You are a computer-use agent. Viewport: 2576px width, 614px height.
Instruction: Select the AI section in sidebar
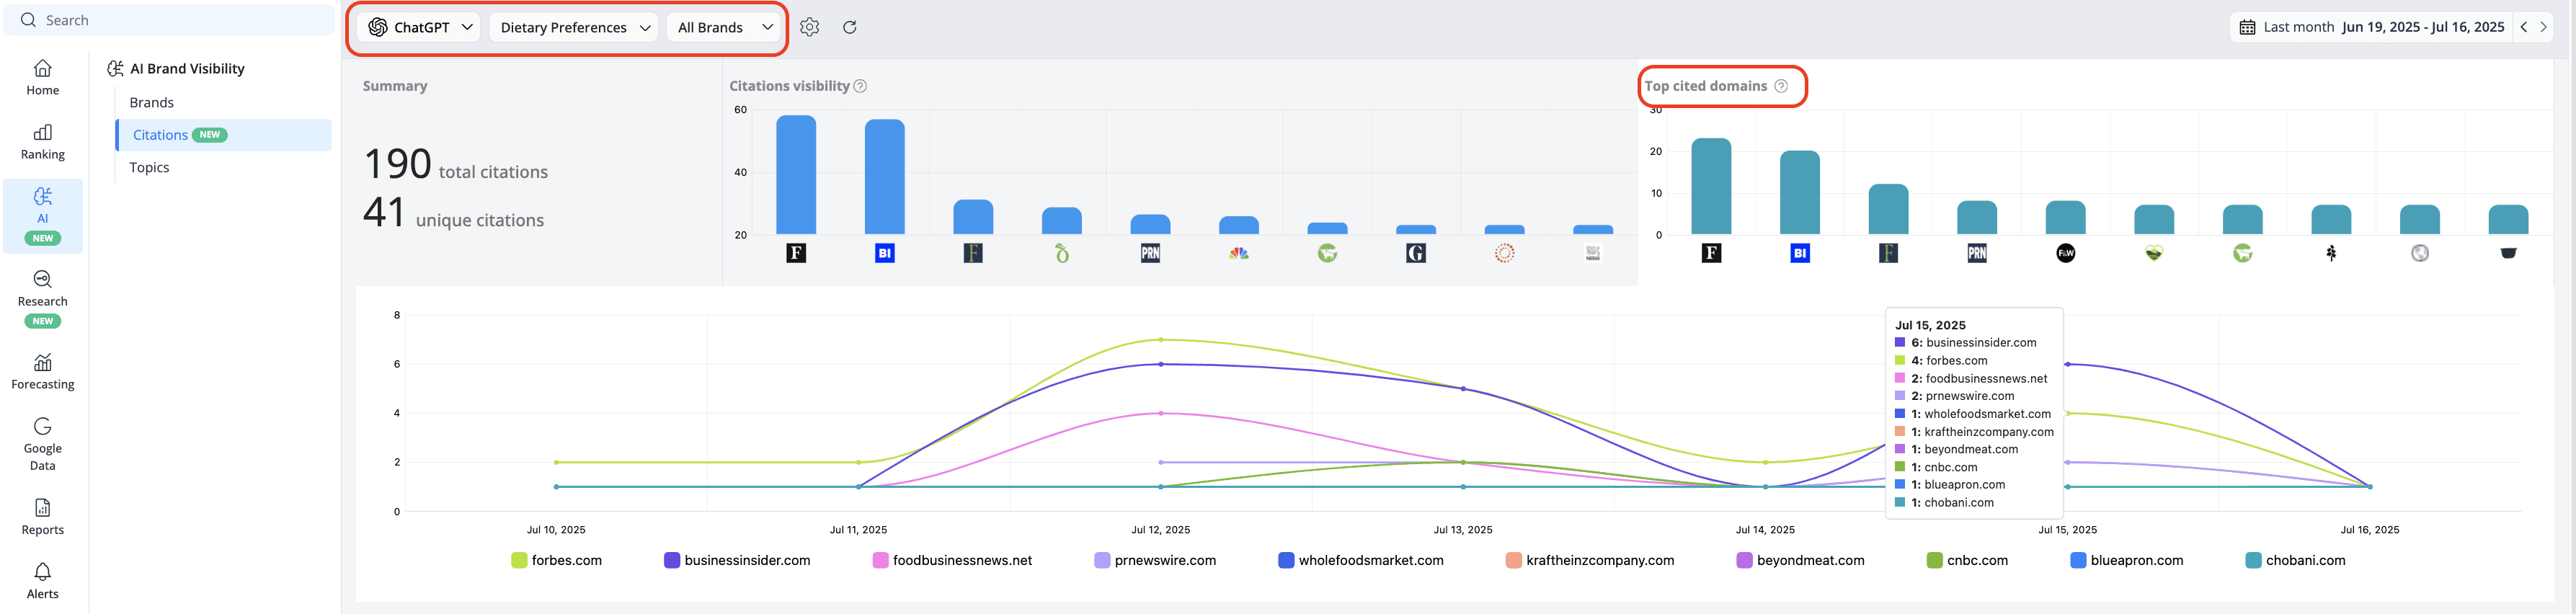point(43,215)
